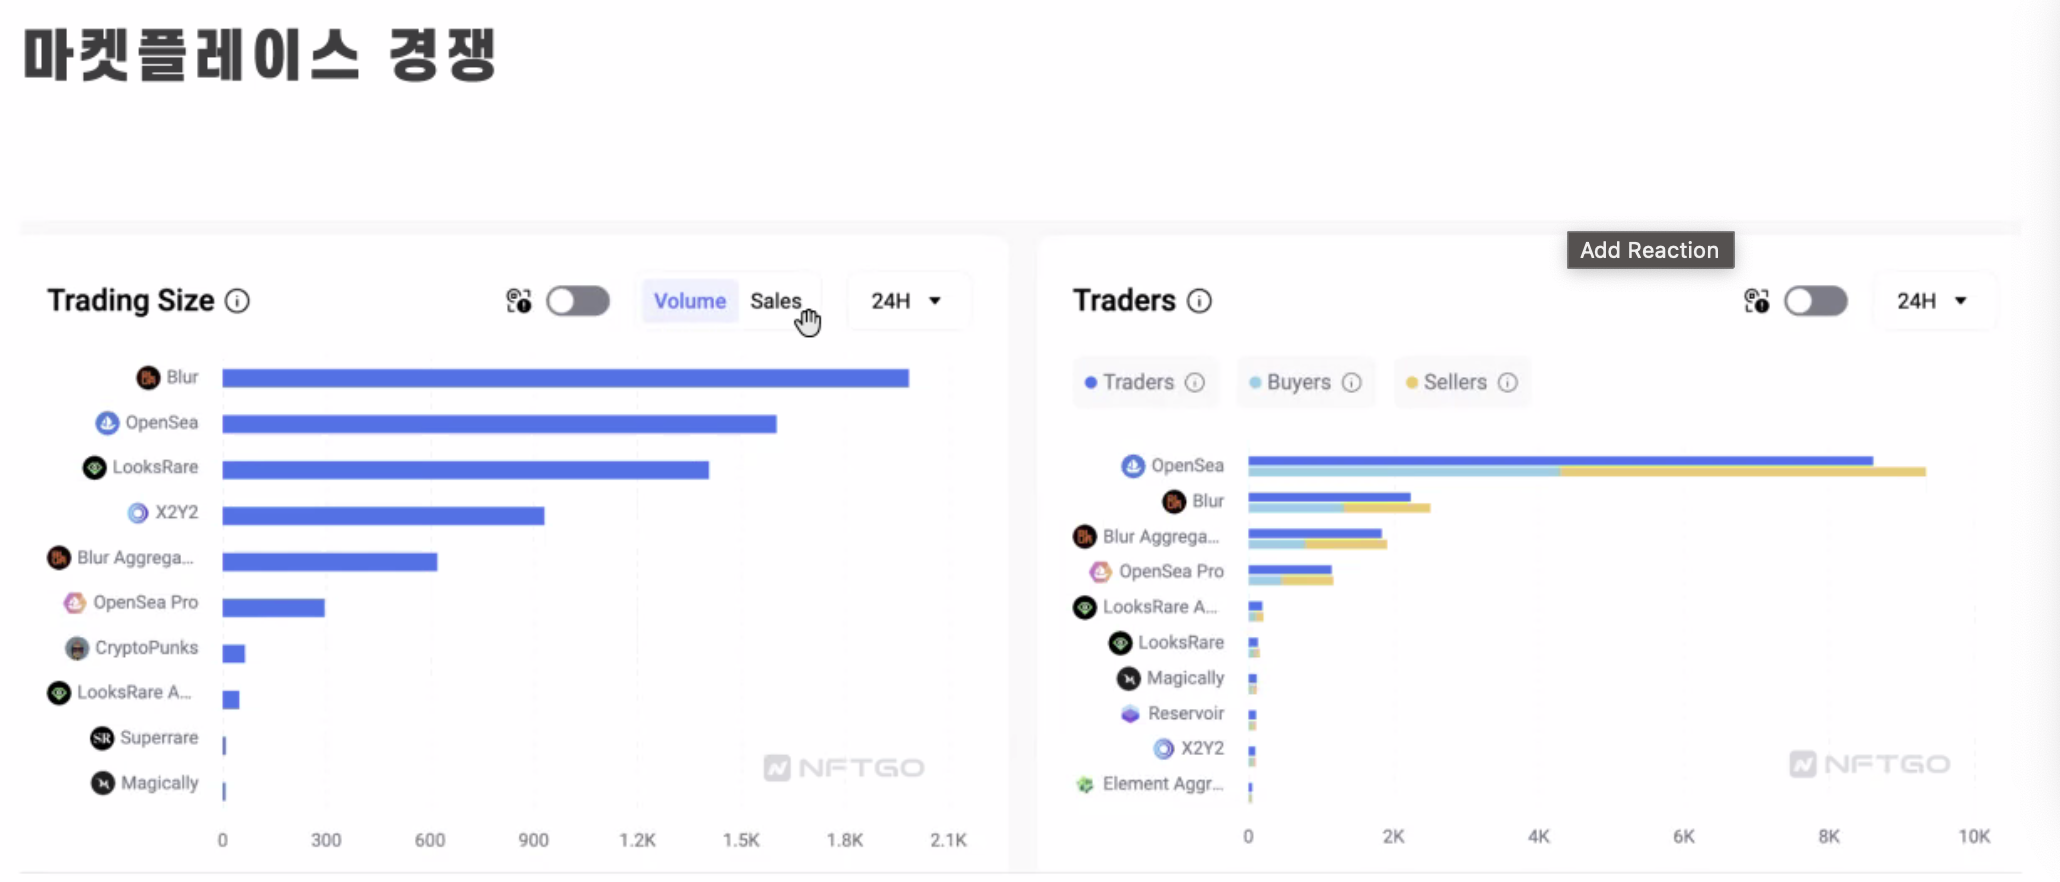Click the OpenSea Pro logo in Traders chart
Screen dimensions: 2060x882
click(x=1101, y=572)
